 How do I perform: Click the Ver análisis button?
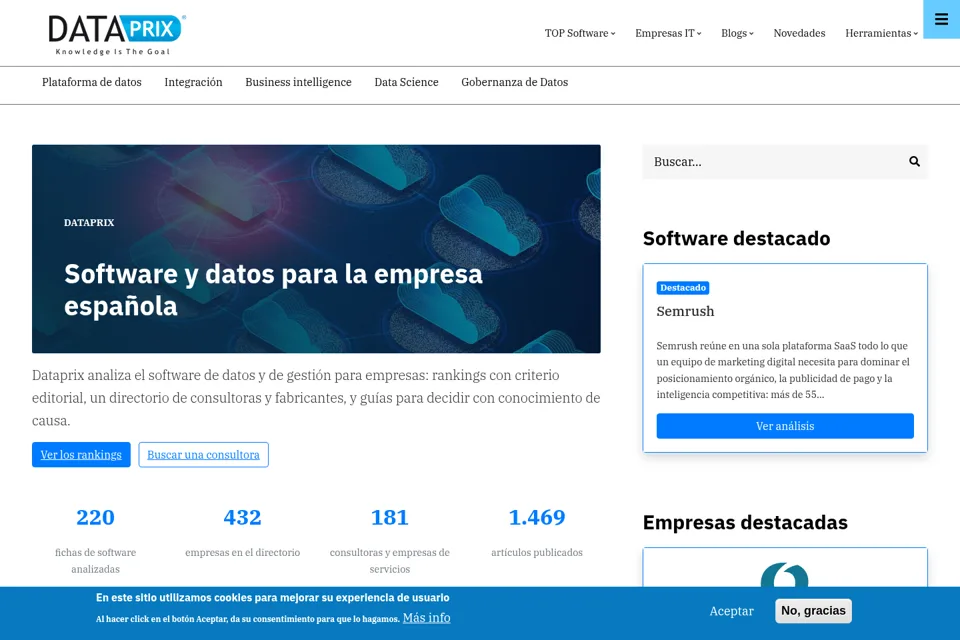pyautogui.click(x=785, y=426)
